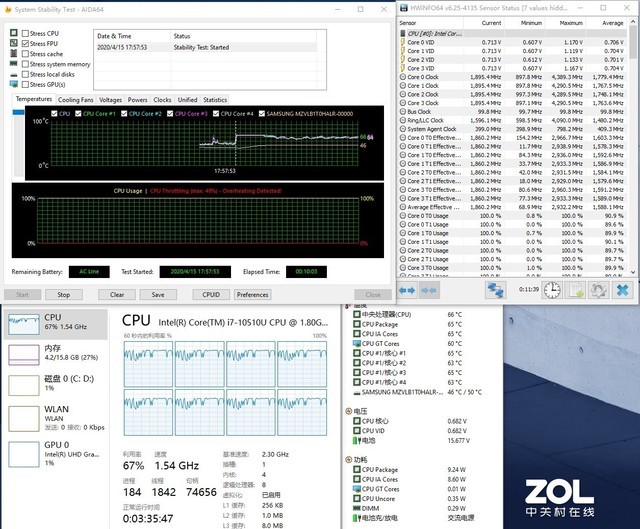
Task: Enable Stress system memory checkbox
Action: (25, 64)
